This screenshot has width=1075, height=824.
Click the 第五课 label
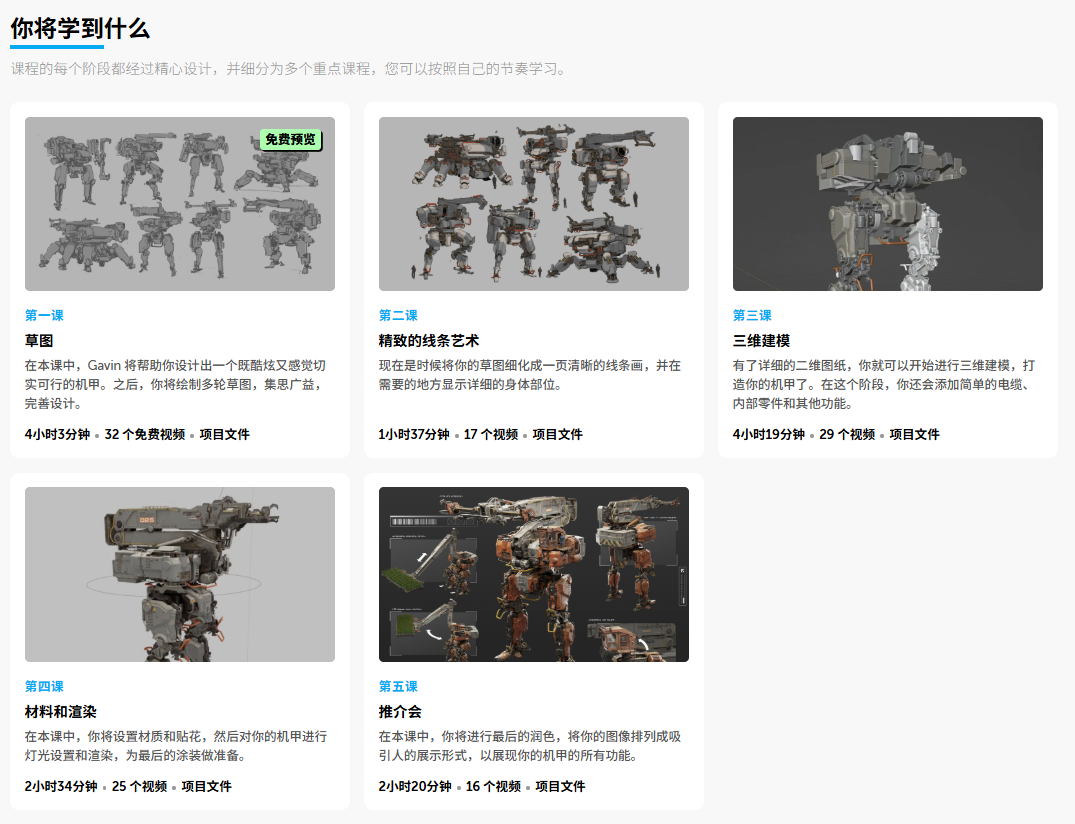tap(398, 686)
